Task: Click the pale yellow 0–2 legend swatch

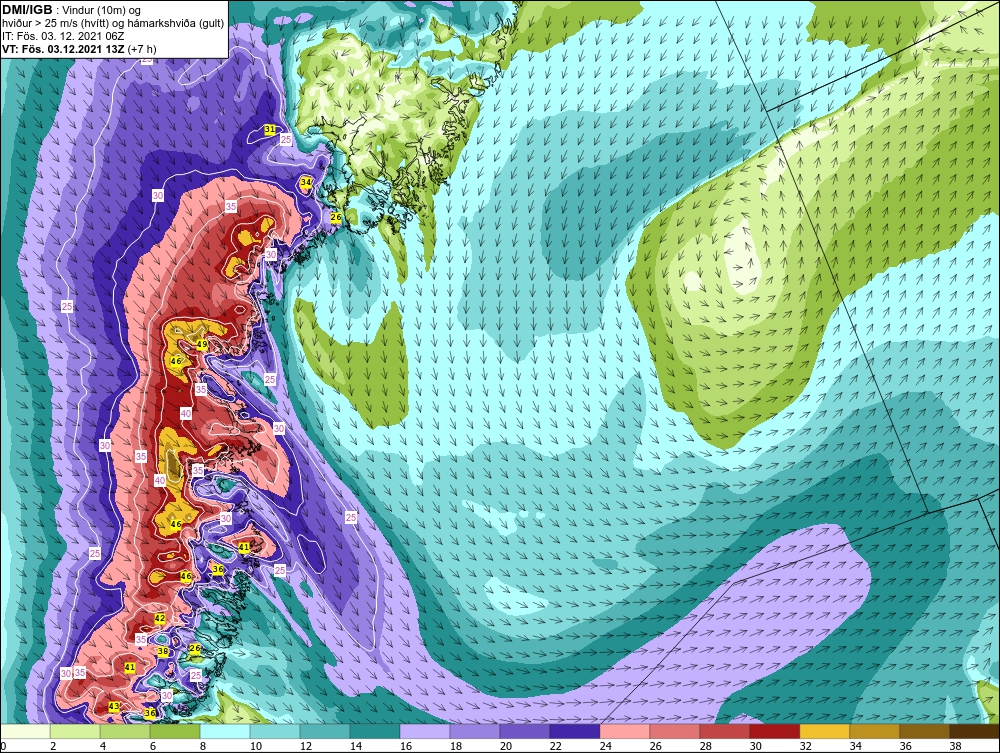Action: click(x=25, y=731)
